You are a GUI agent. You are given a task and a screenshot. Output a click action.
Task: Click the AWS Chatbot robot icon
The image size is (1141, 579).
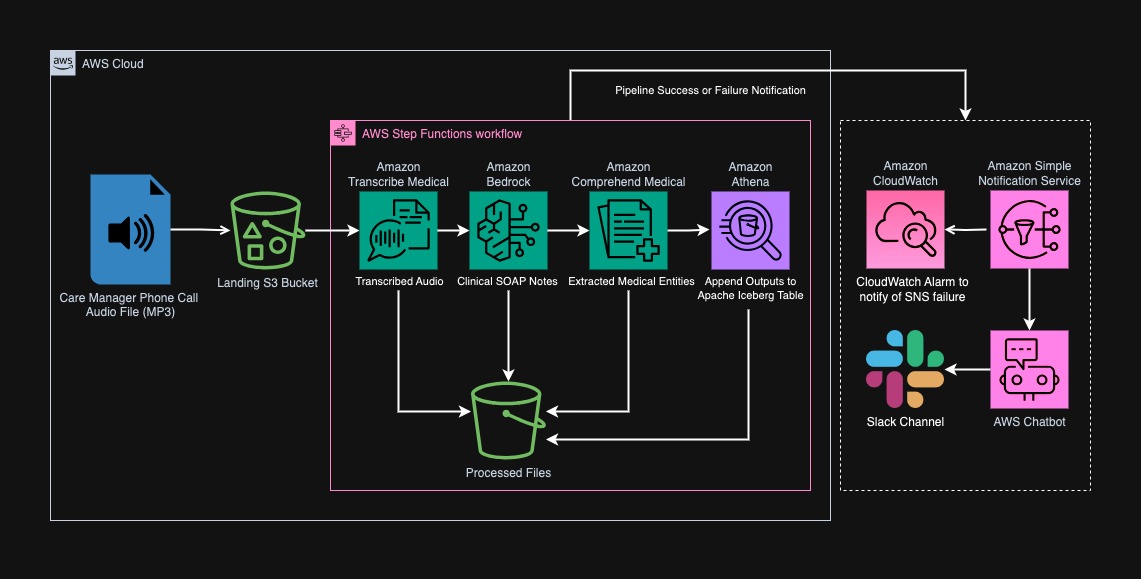point(1029,369)
